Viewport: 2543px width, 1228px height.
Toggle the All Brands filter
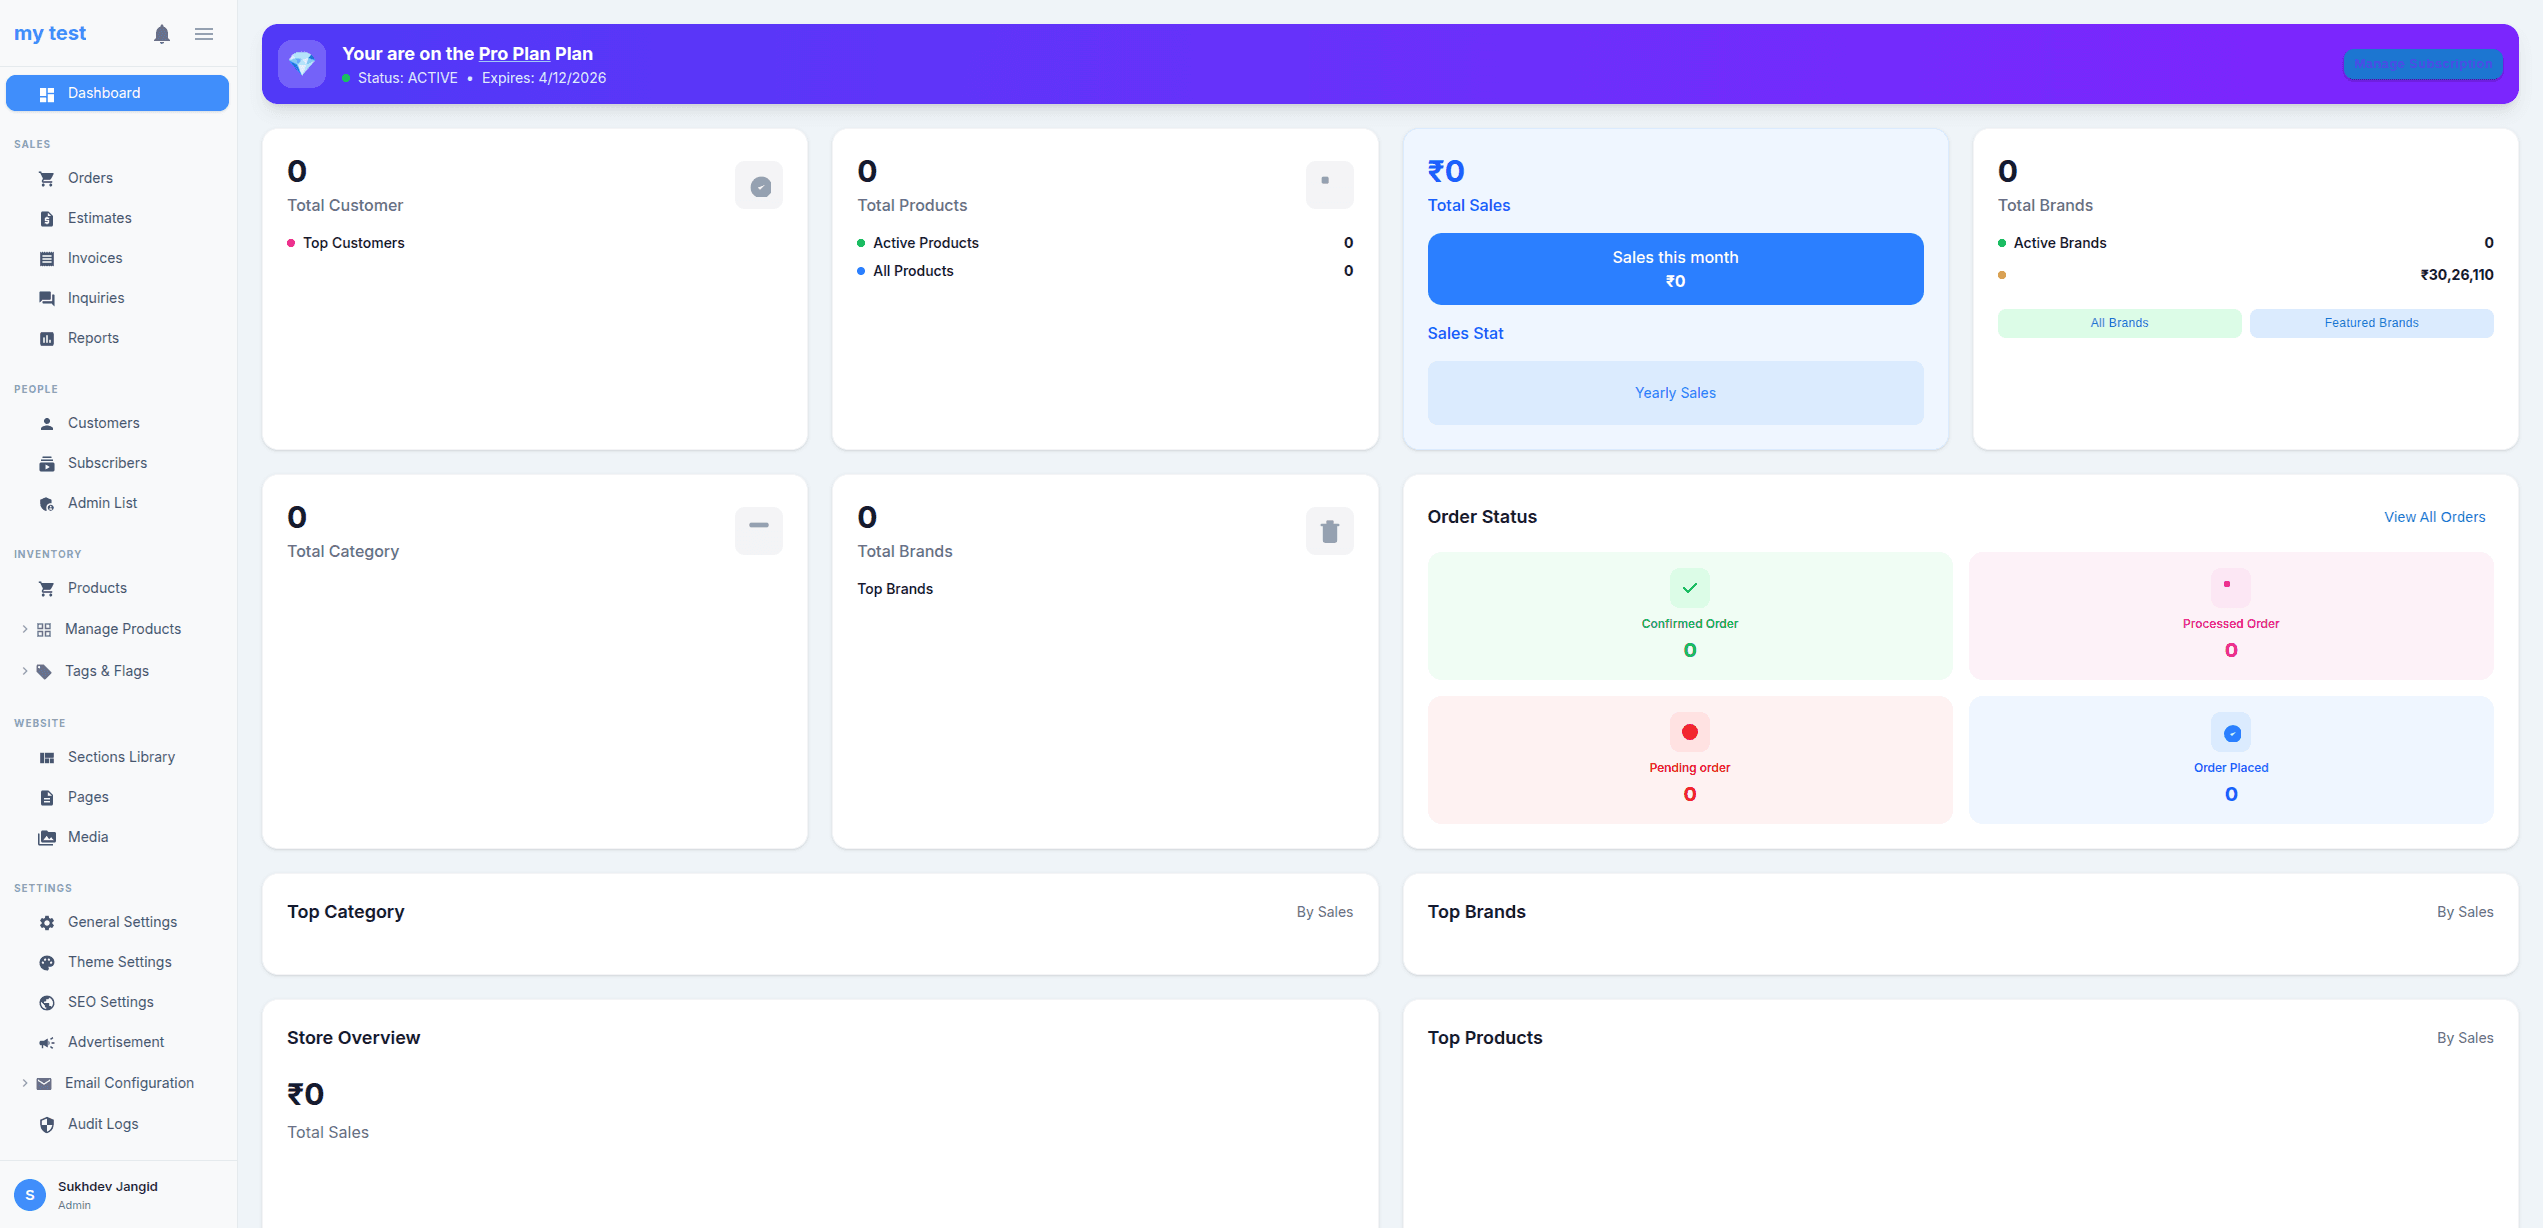coord(2119,322)
